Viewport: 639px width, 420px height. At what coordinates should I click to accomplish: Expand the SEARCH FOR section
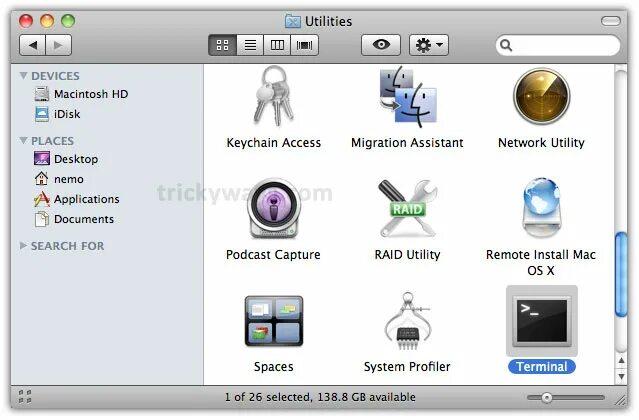(x=23, y=246)
